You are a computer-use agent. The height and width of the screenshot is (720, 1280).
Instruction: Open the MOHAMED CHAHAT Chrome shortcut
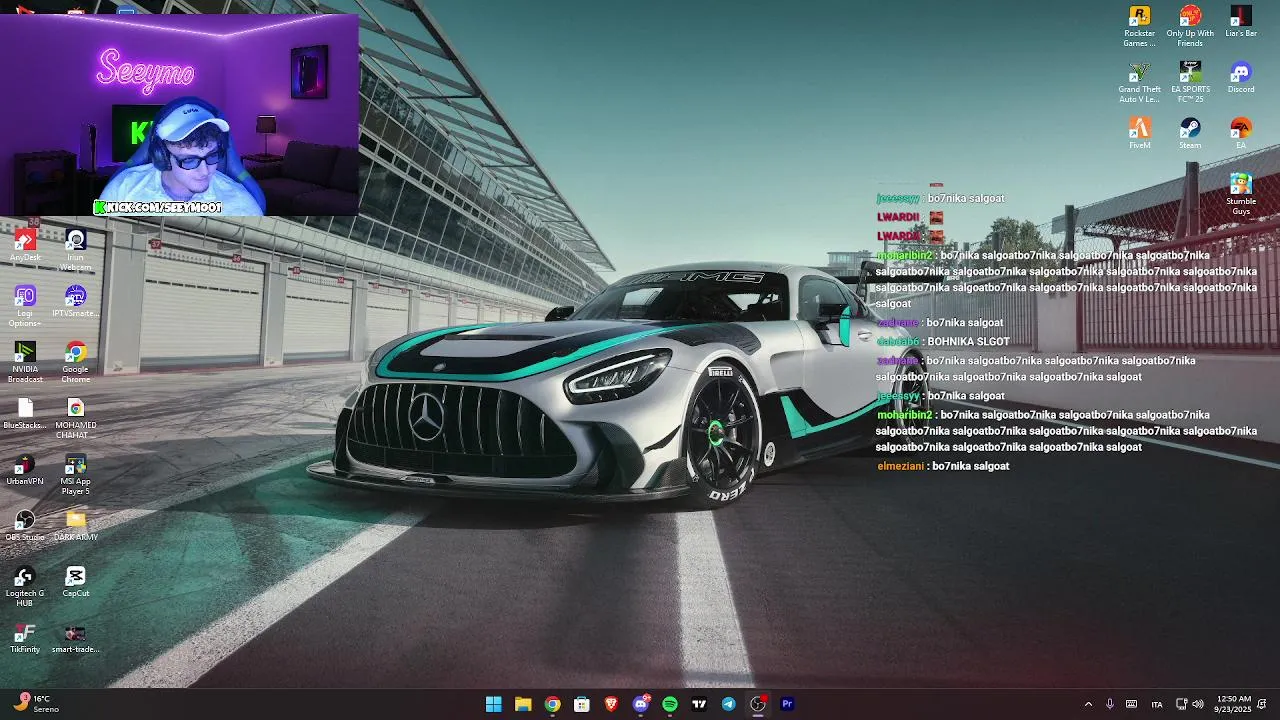click(76, 418)
